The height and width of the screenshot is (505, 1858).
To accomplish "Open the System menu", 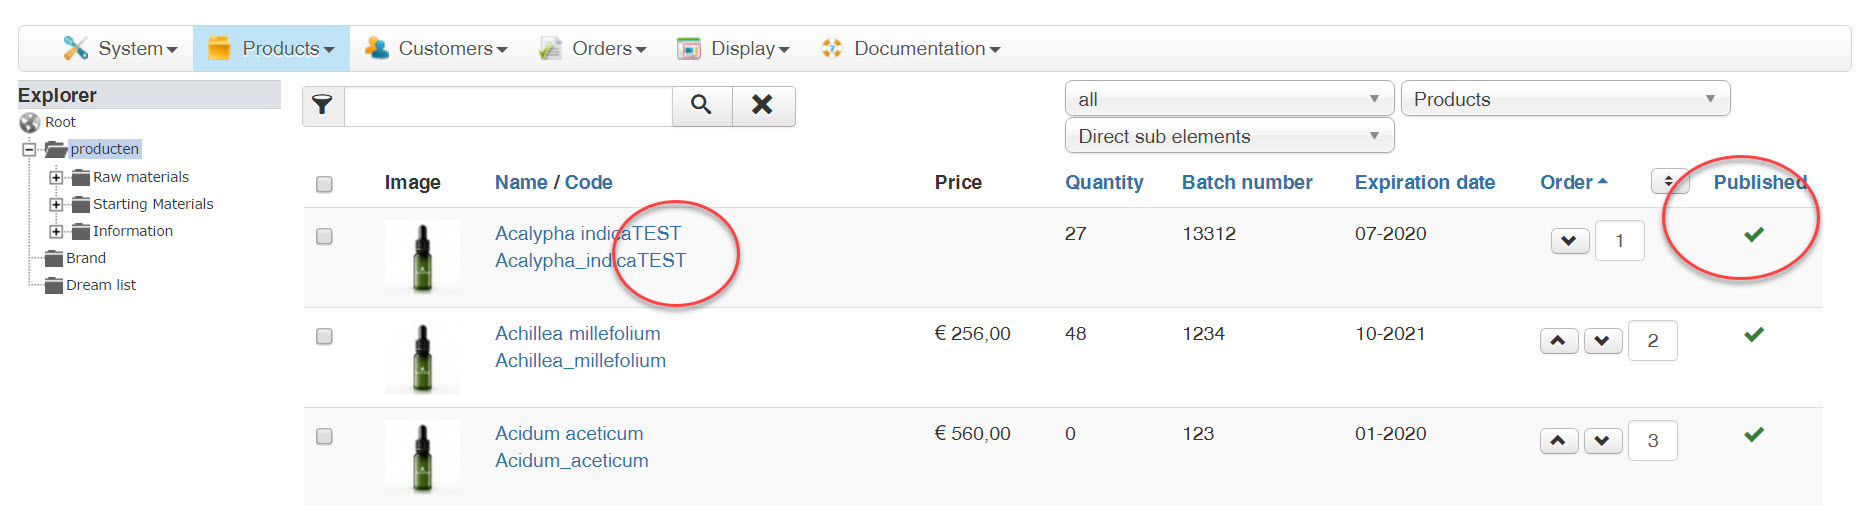I will (121, 48).
